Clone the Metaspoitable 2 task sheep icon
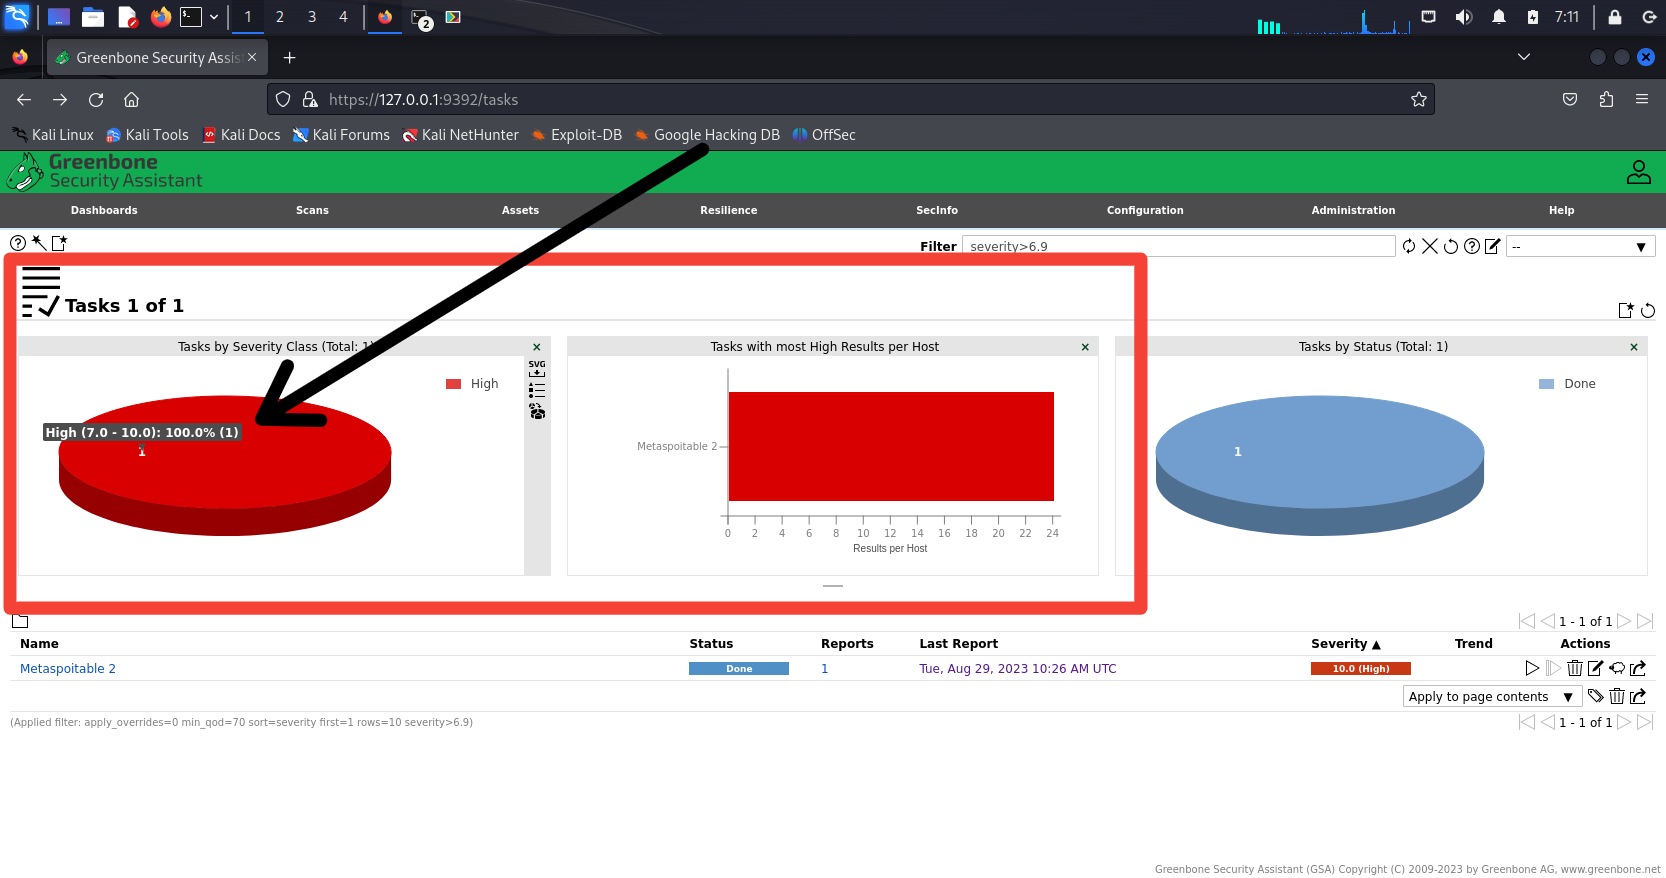The width and height of the screenshot is (1666, 878). [1617, 668]
